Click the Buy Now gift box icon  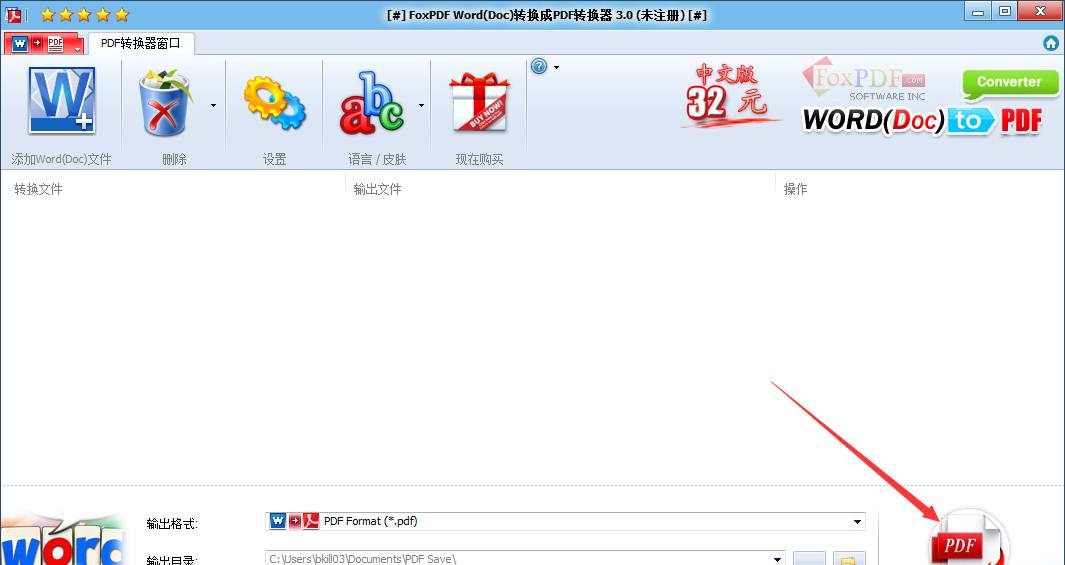[480, 102]
